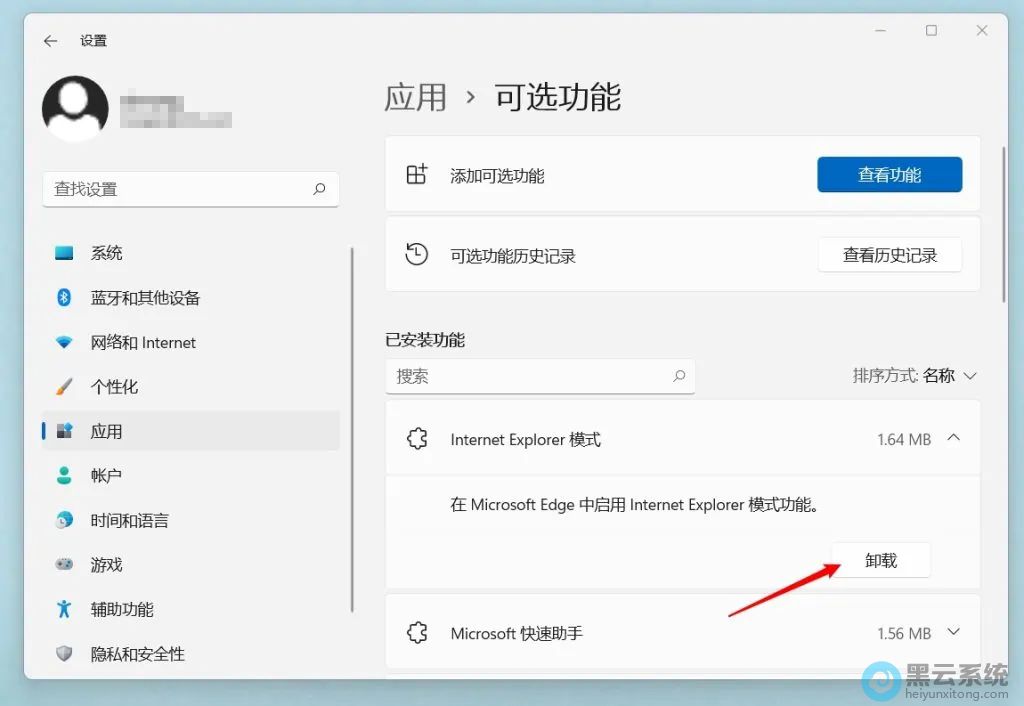
Task: Click the Gaming (游戏) controller icon
Action: [65, 565]
